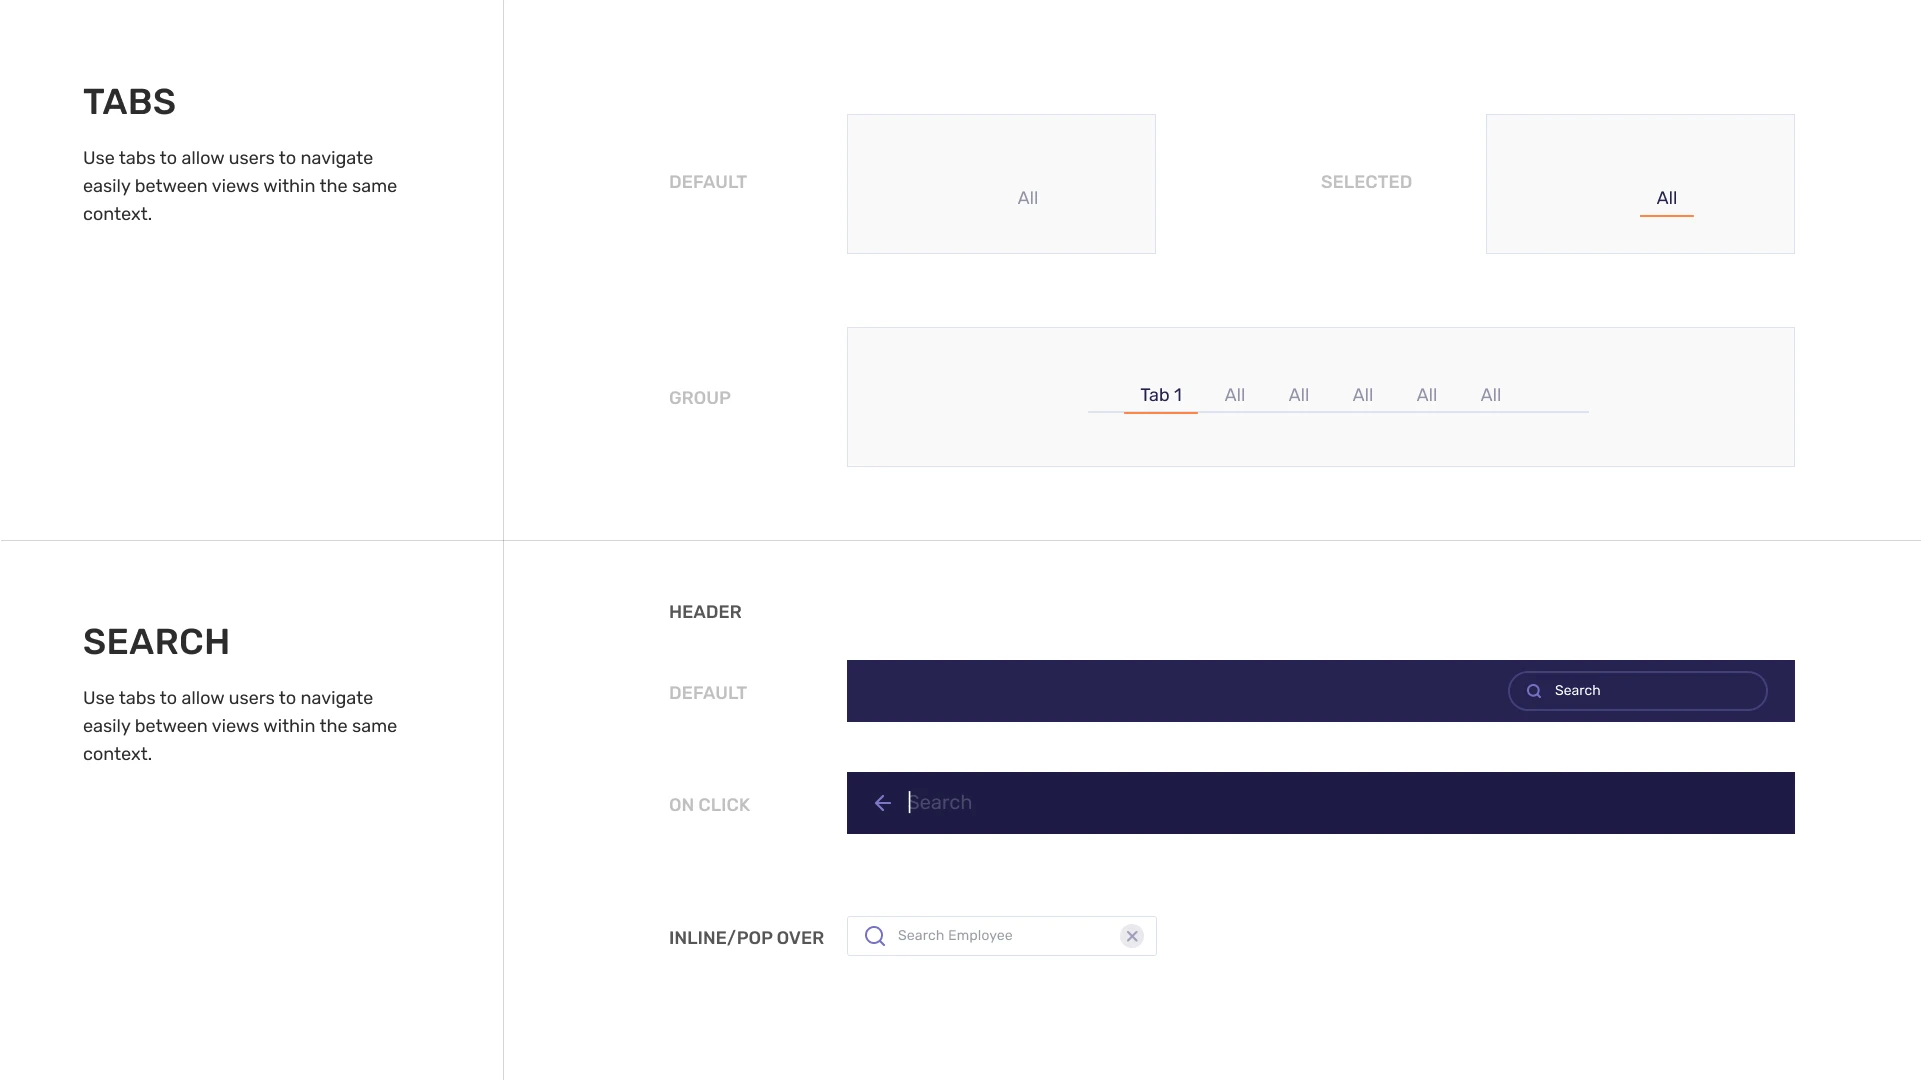Click the TABS section heading
Screen dimensions: 1921x1080
click(x=129, y=102)
